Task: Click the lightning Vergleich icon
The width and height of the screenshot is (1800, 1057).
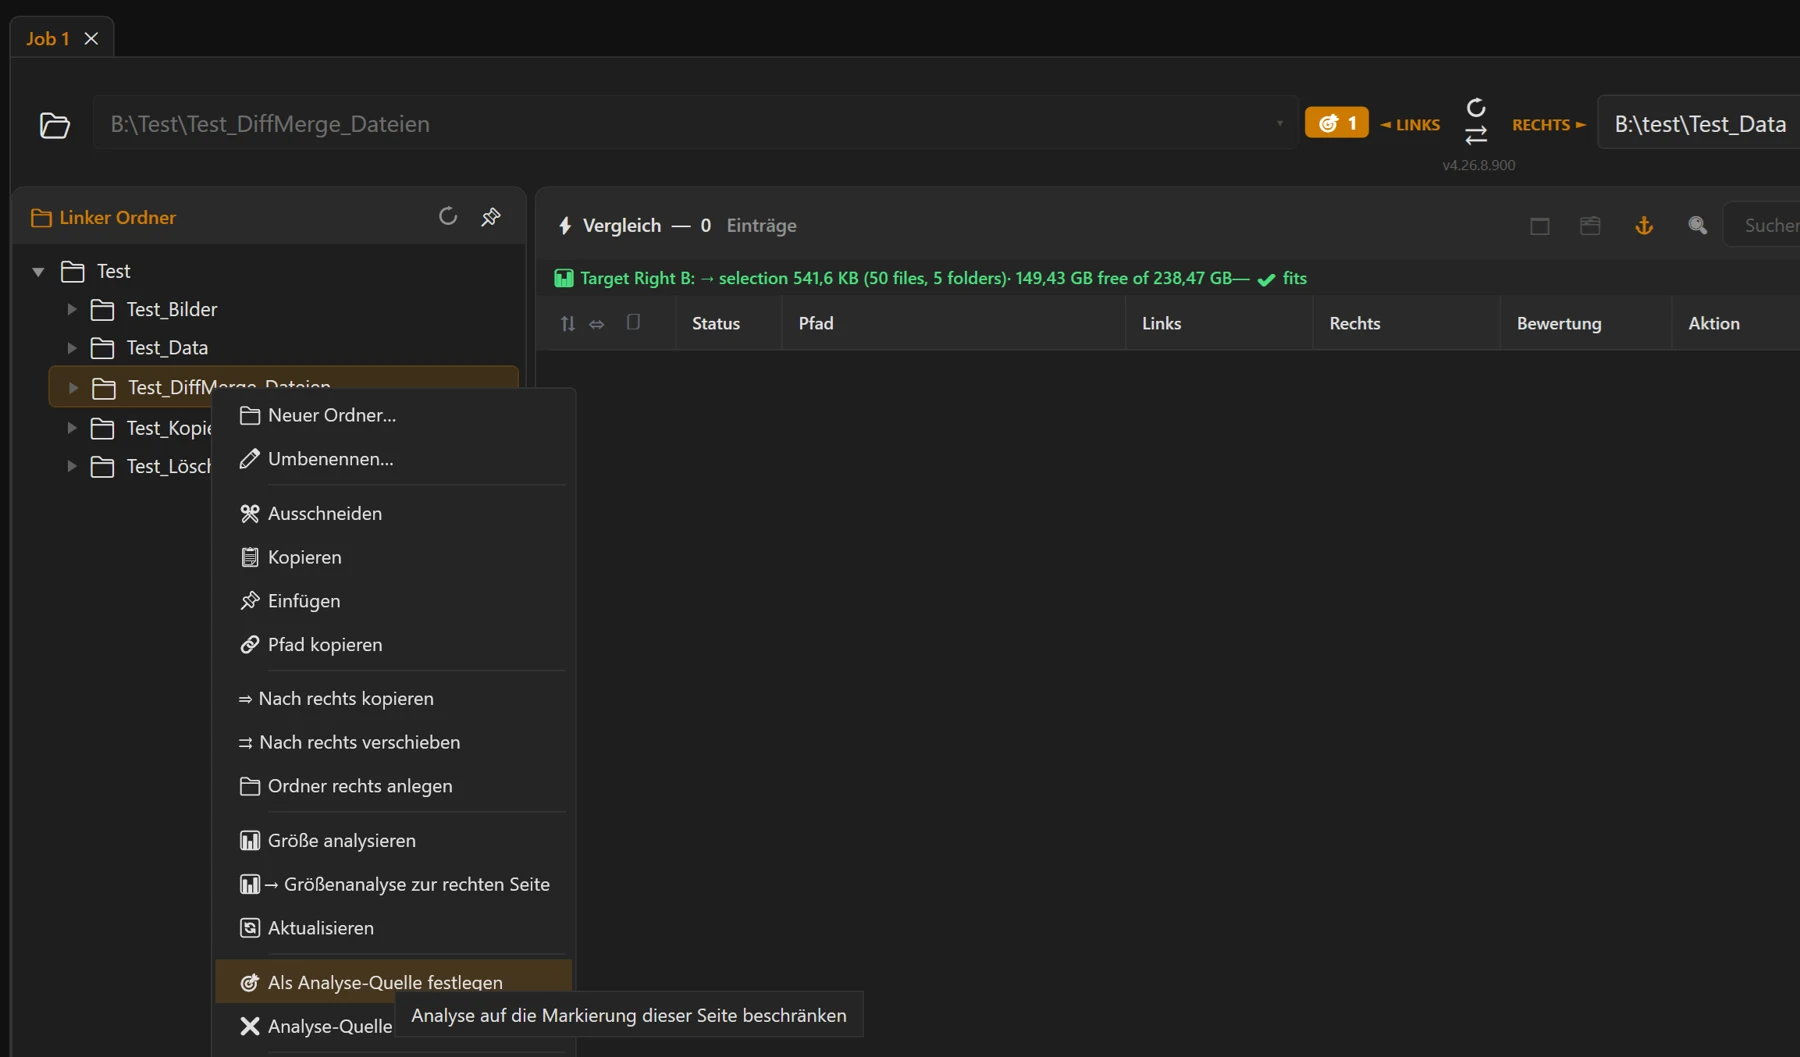Action: point(565,226)
